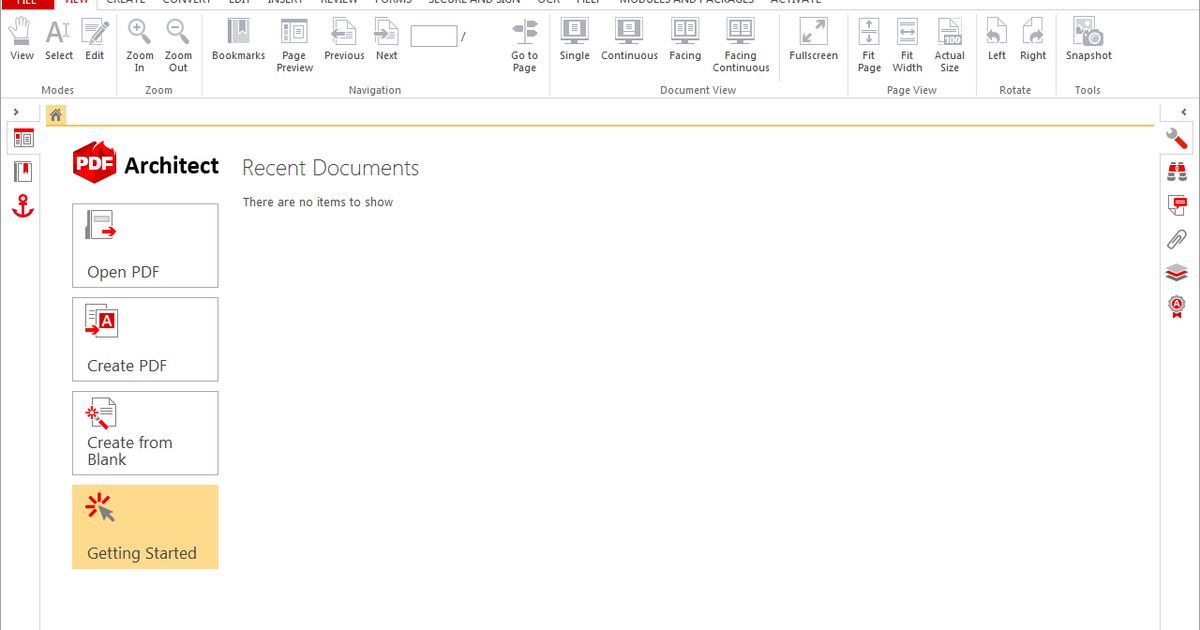This screenshot has height=630, width=1200.
Task: Switch to the CONVERT ribbon tab
Action: [x=186, y=2]
